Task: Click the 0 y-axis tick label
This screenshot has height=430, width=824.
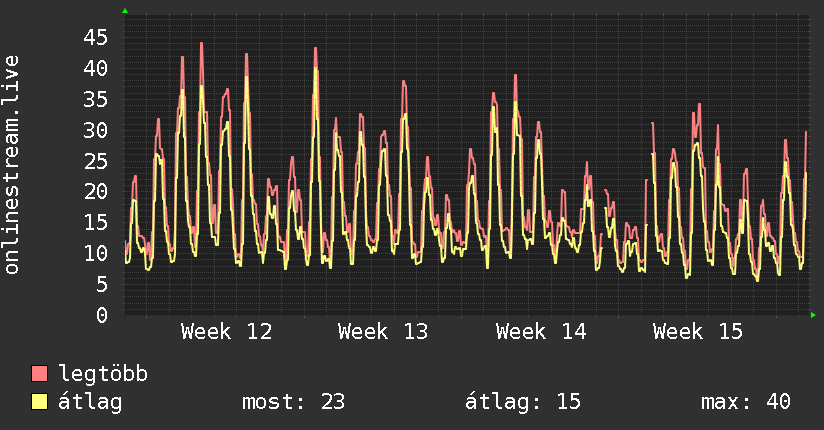Action: [102, 315]
